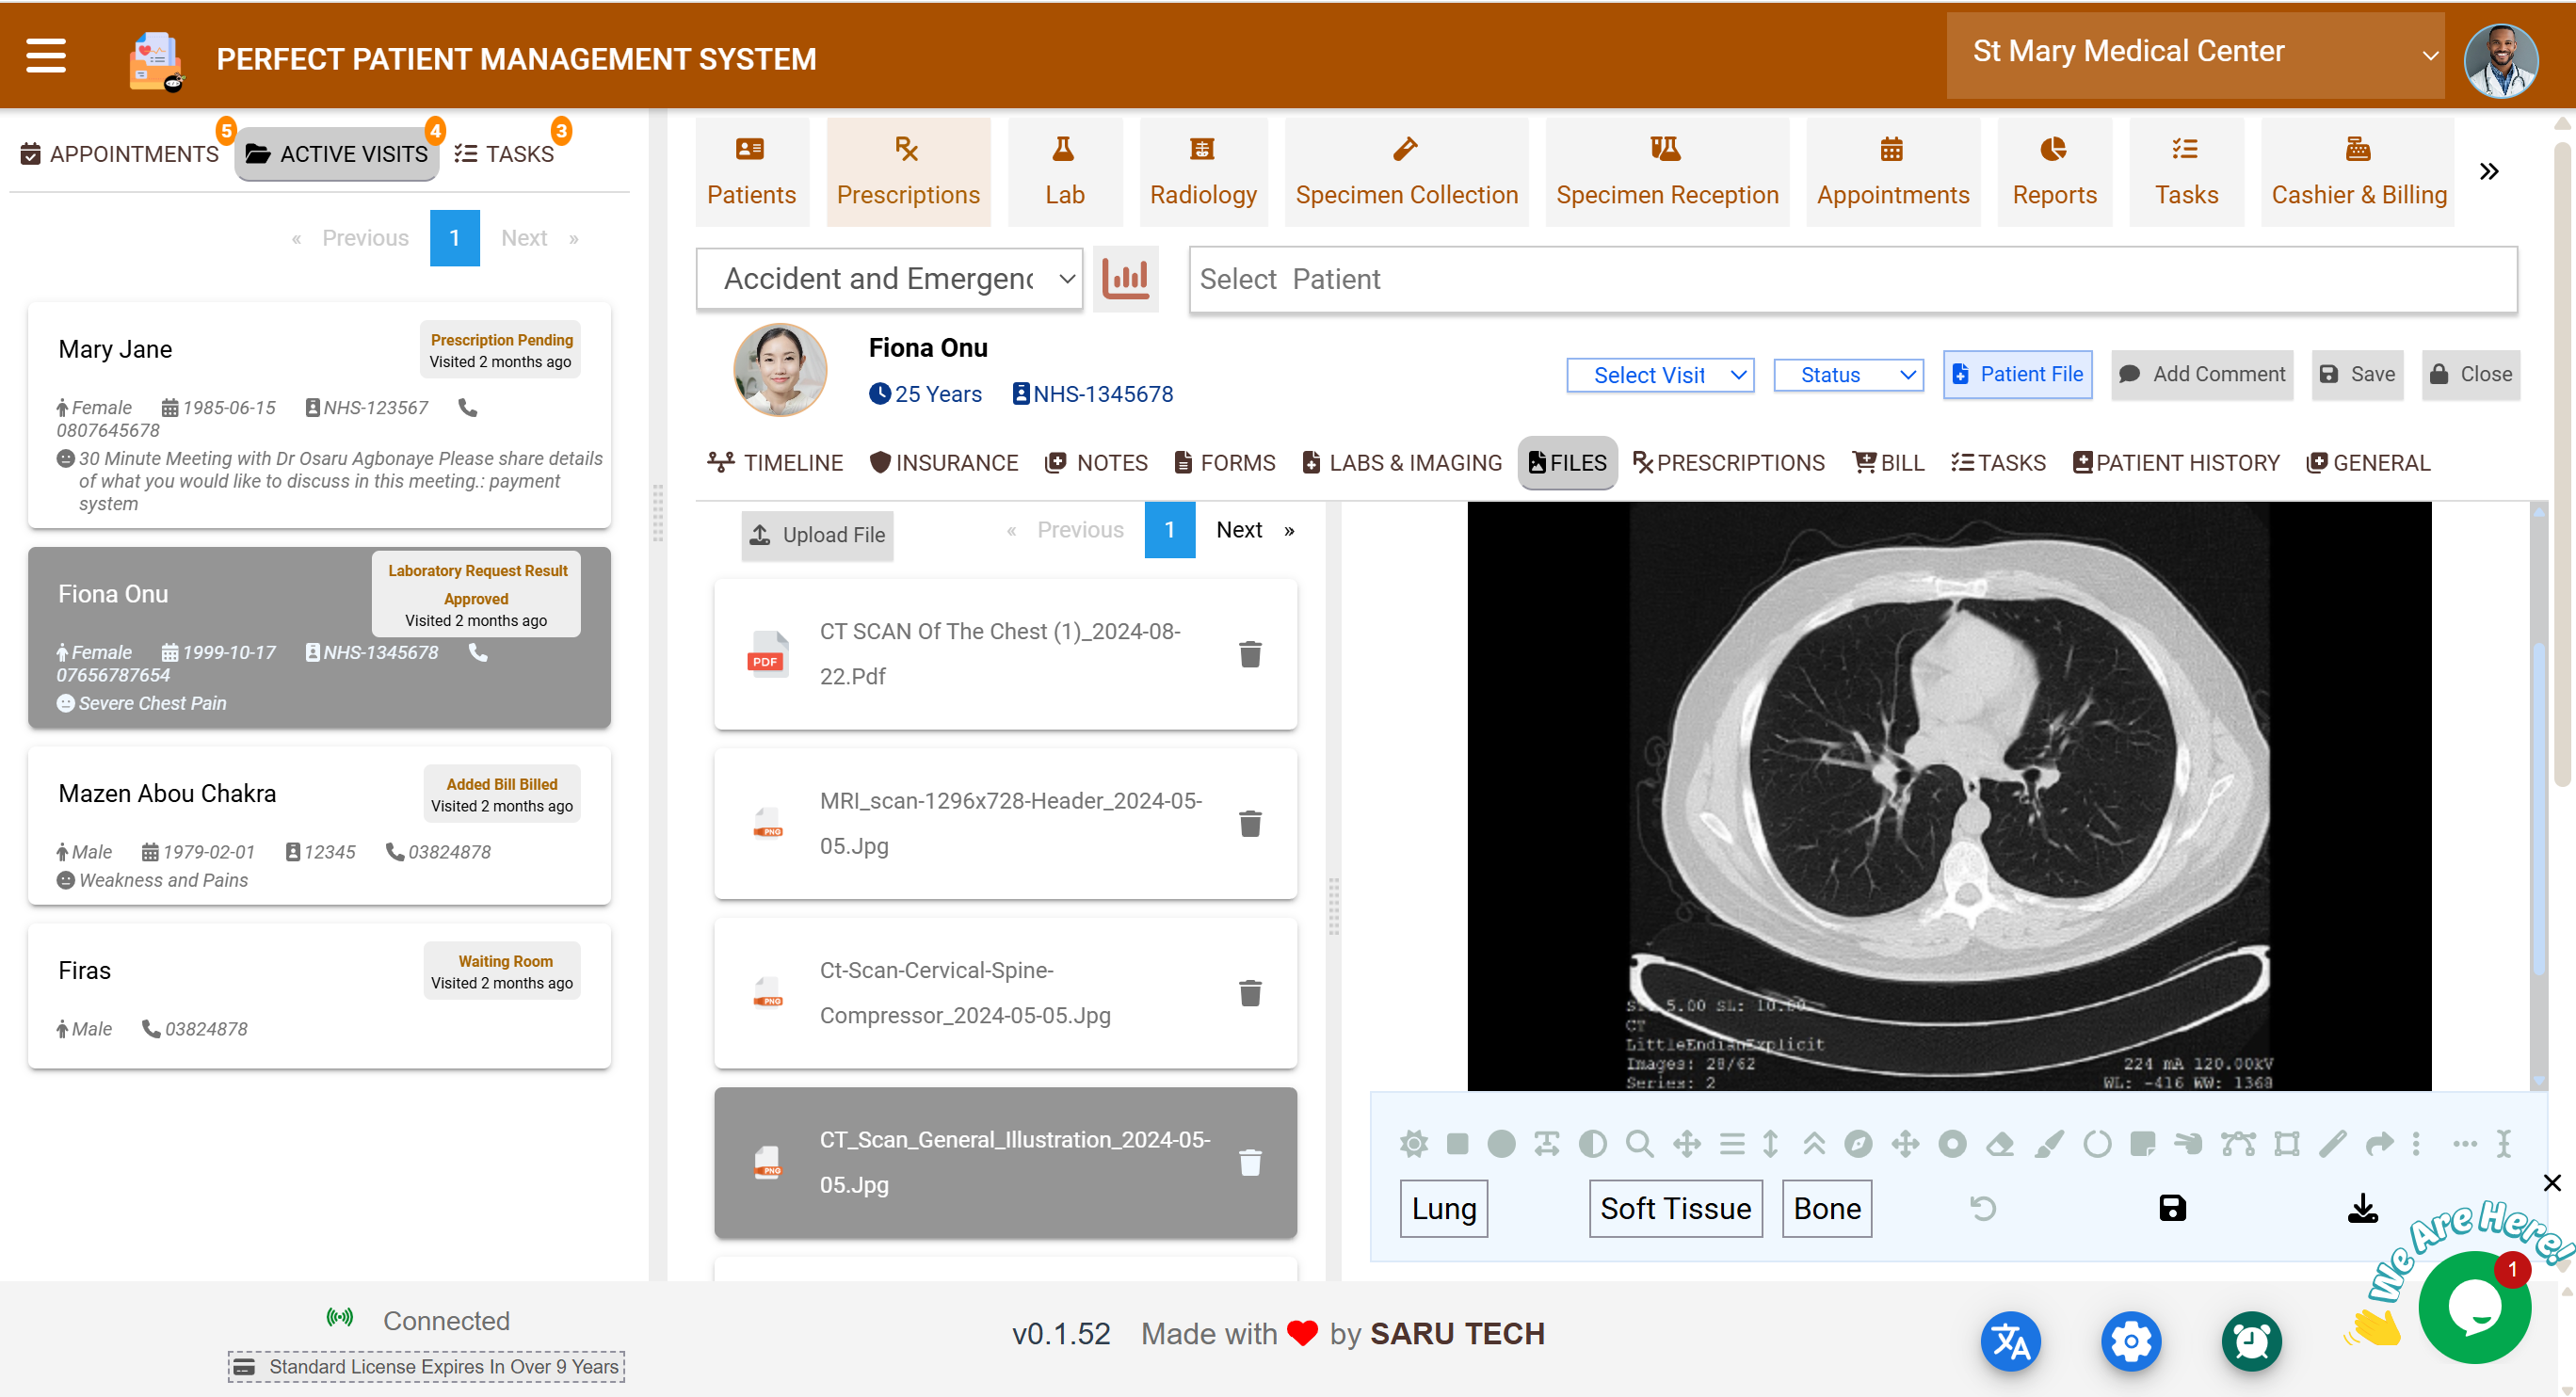Click the Select Patient search field
Viewport: 2576px width, 1397px height.
1852,279
